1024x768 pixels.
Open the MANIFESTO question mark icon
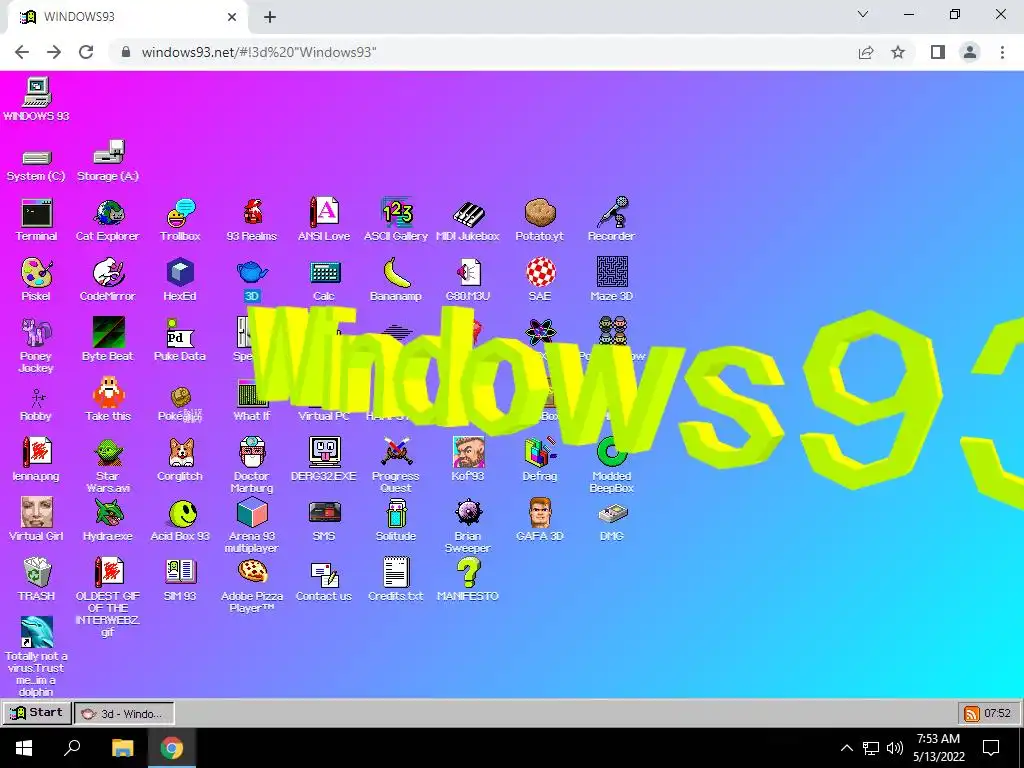[468, 572]
